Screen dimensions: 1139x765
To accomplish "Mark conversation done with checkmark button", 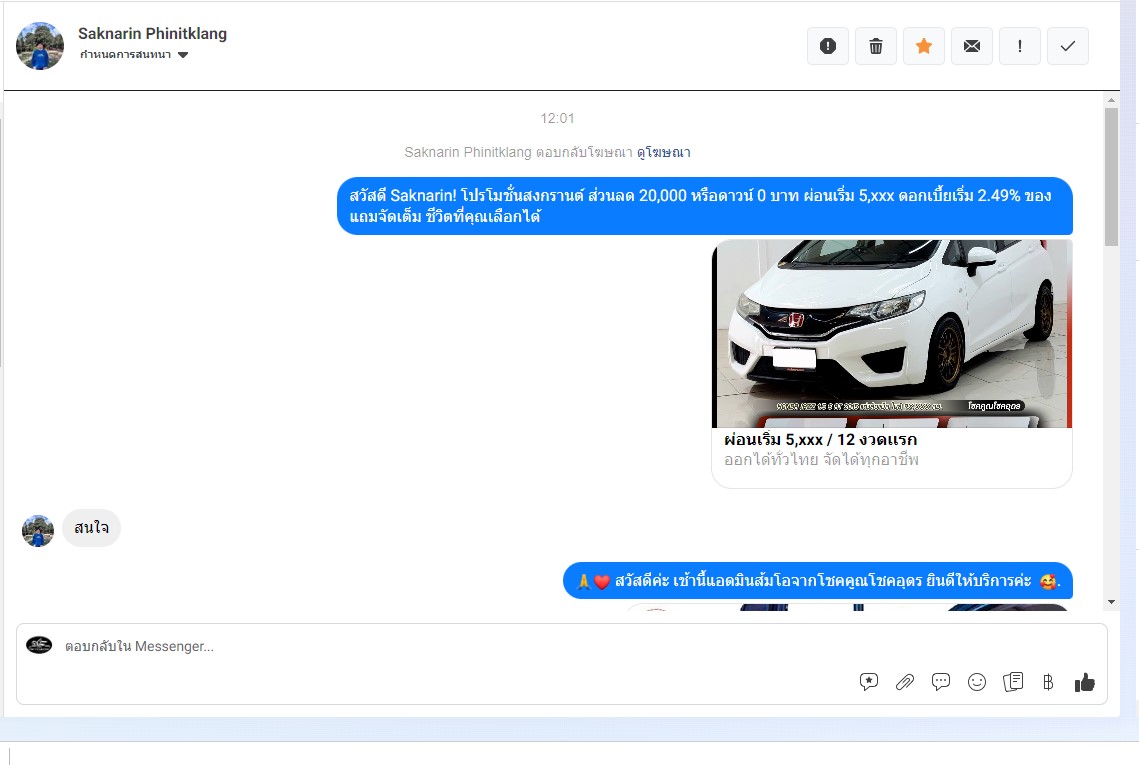I will click(x=1068, y=46).
